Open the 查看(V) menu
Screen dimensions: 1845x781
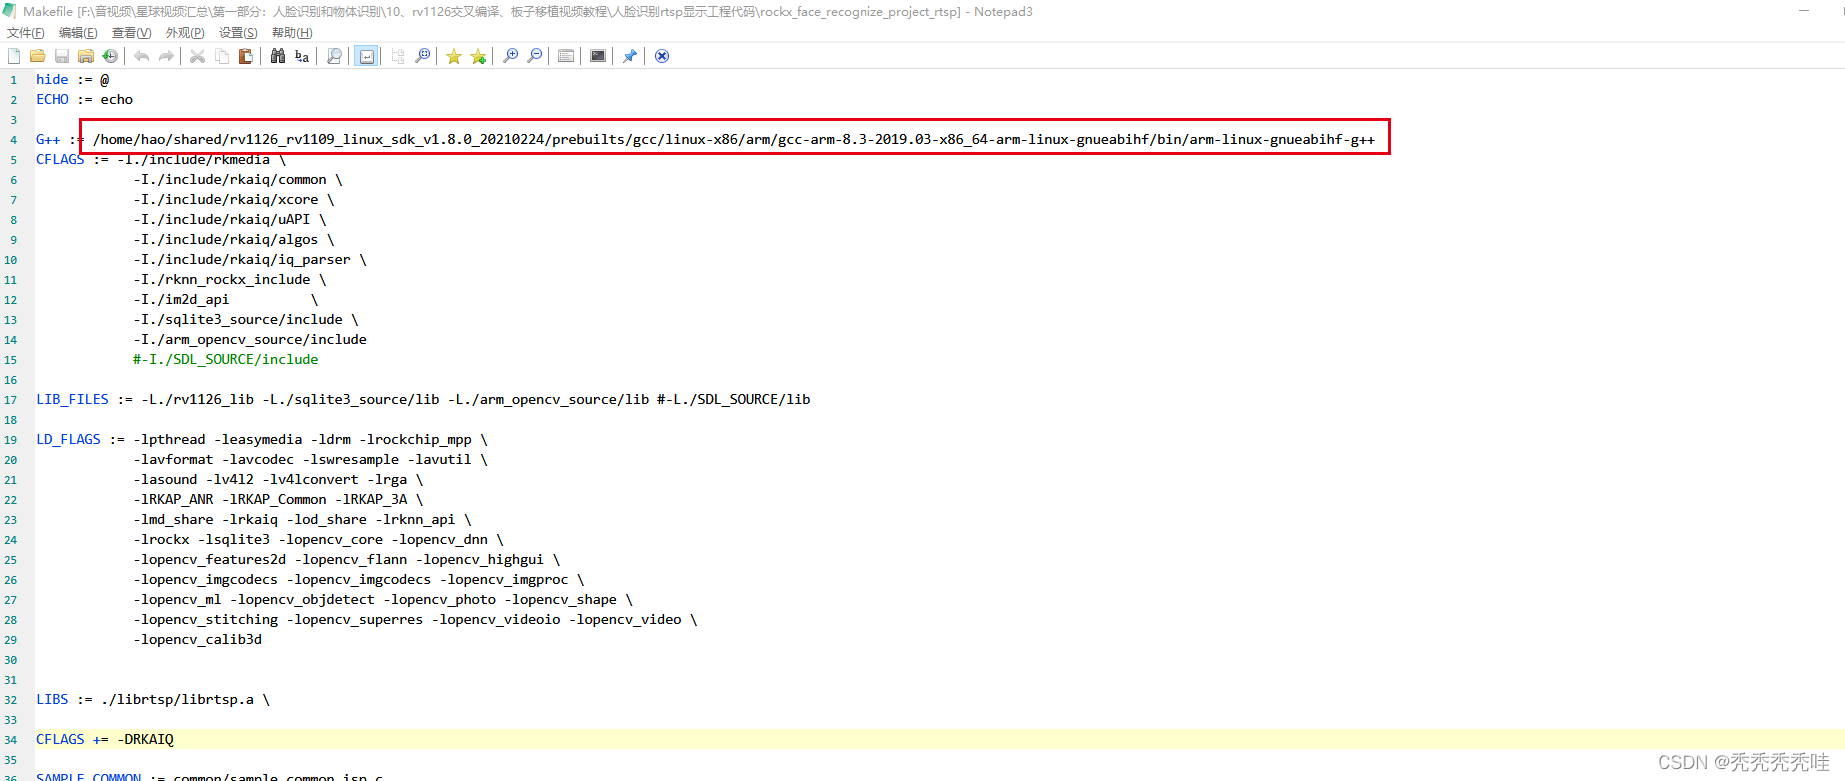pyautogui.click(x=132, y=33)
